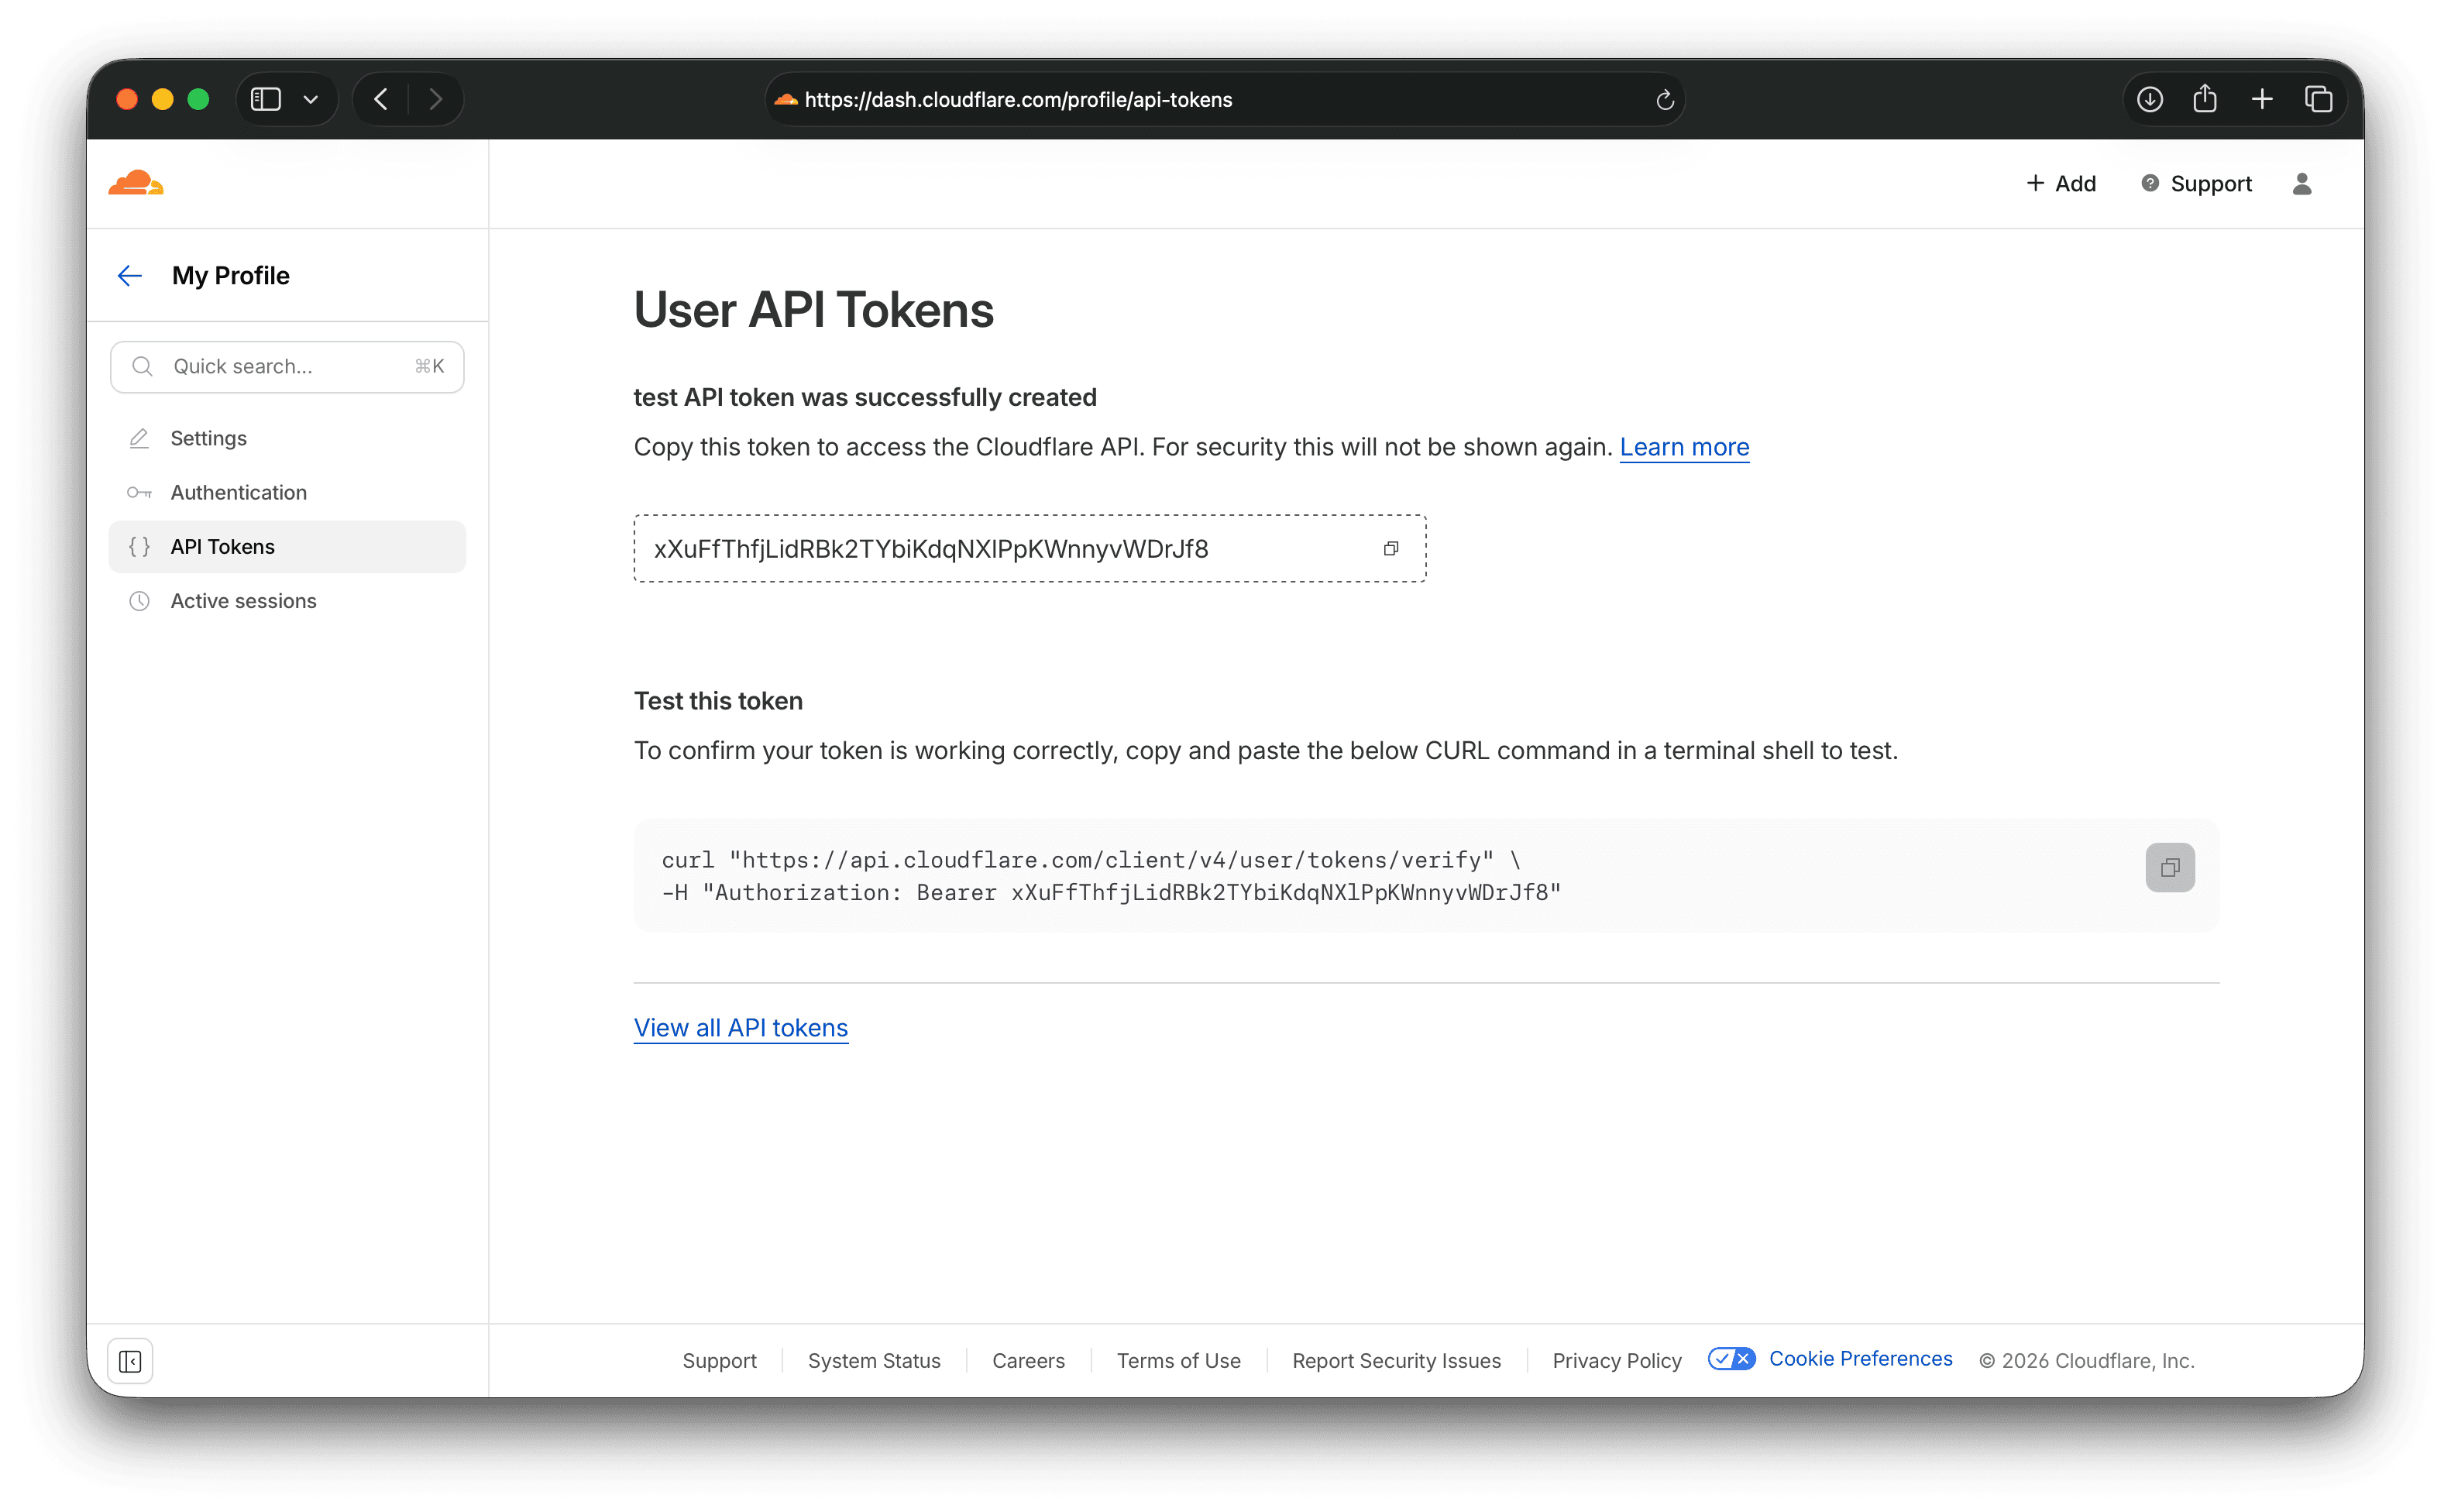Click the Learn more link

[x=1683, y=447]
